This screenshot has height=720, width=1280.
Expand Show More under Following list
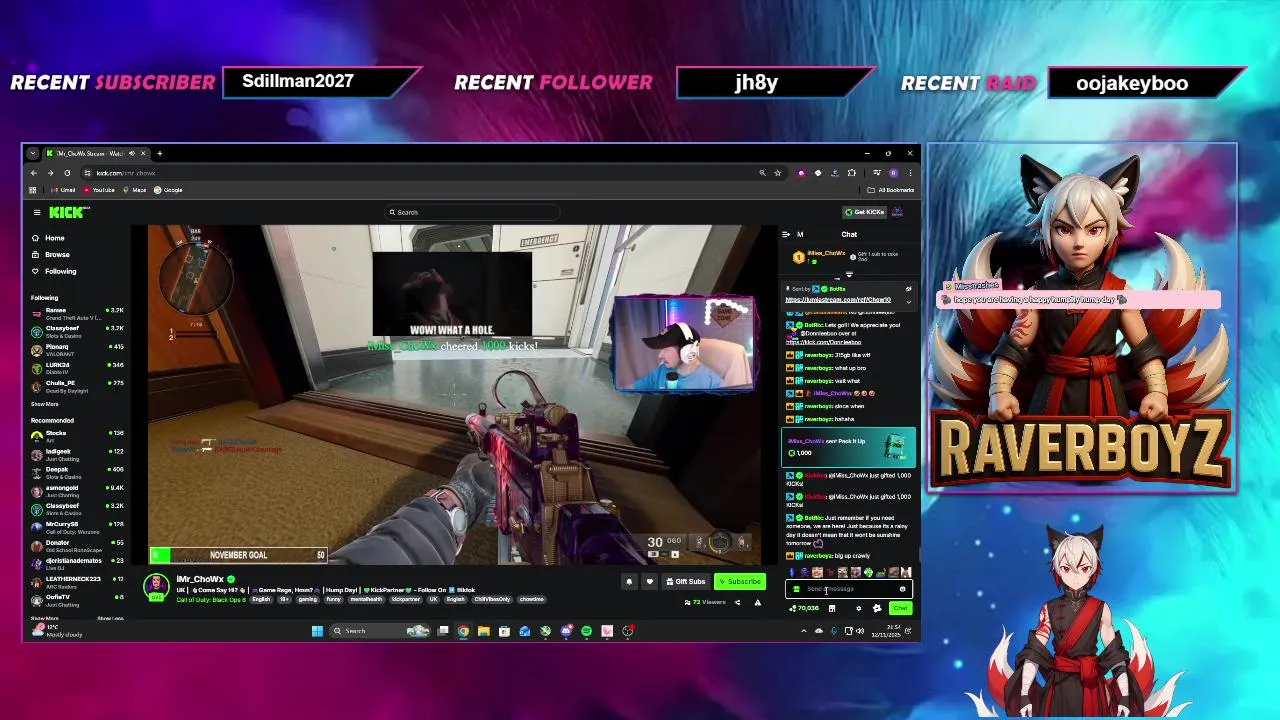(x=44, y=404)
